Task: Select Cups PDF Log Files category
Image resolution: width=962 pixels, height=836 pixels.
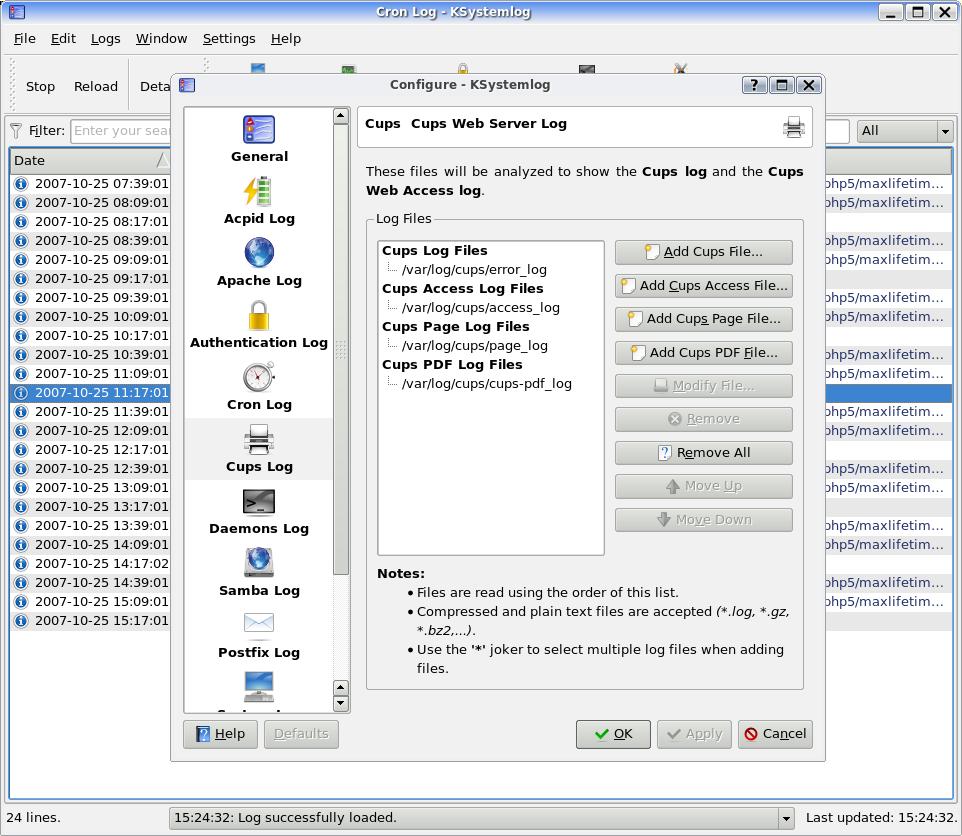Action: pyautogui.click(x=452, y=365)
